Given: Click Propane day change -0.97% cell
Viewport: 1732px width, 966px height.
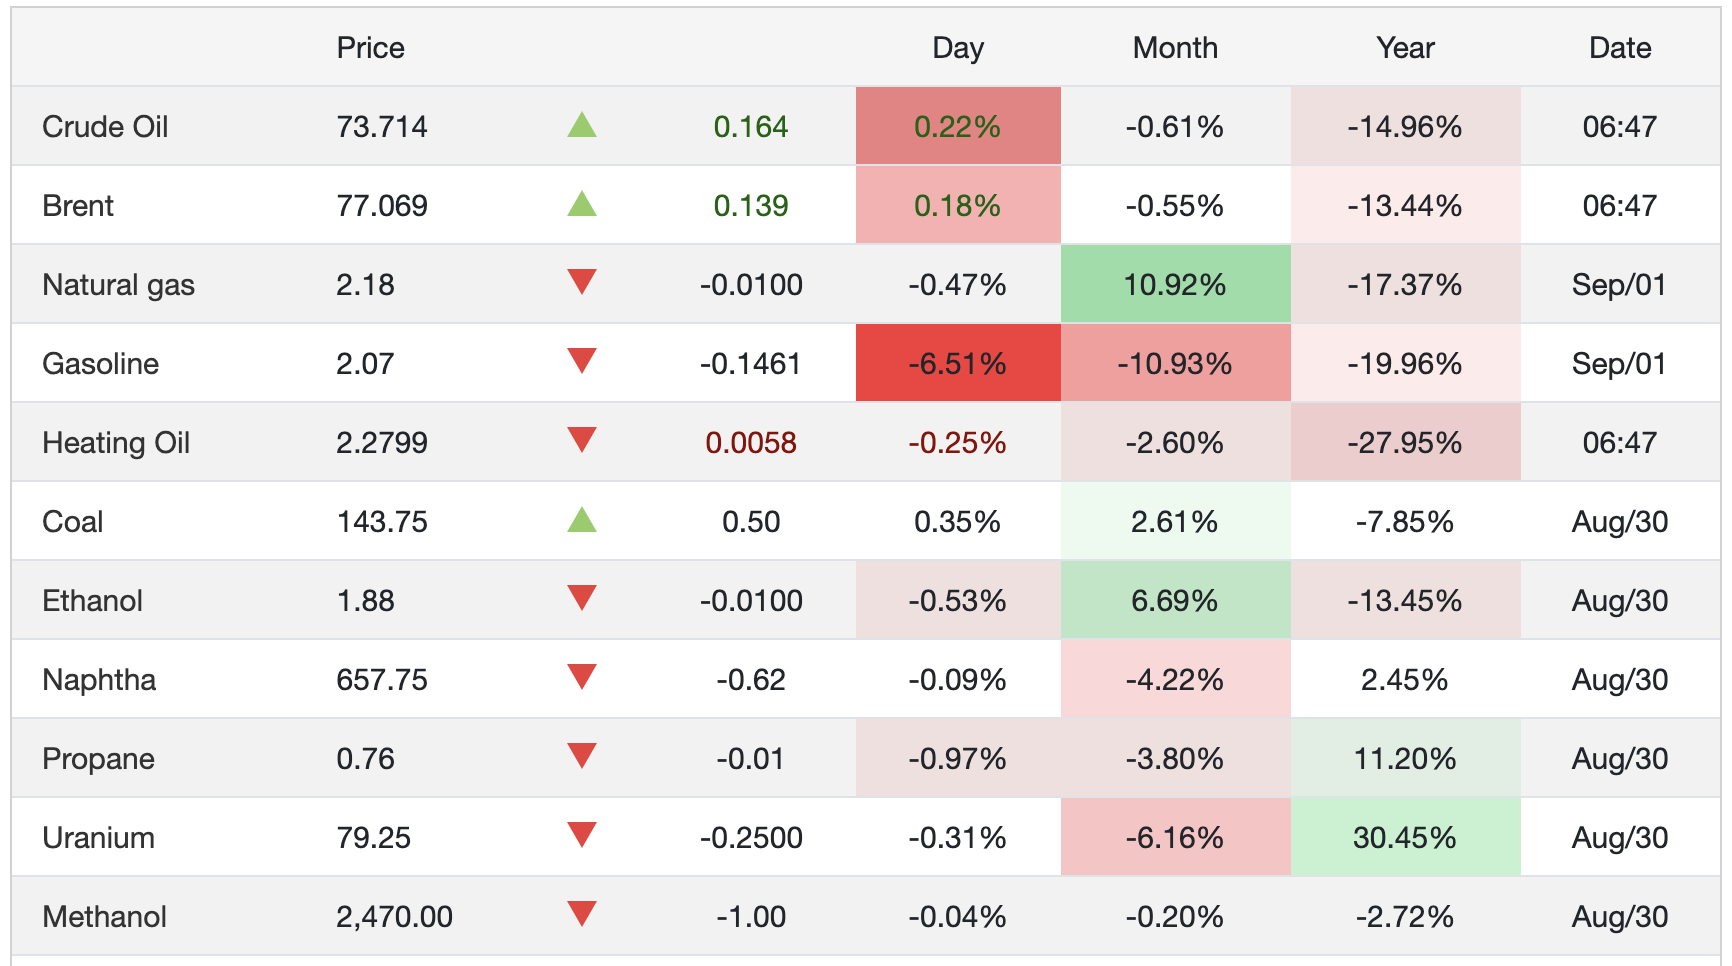Looking at the screenshot, I should coord(958,758).
